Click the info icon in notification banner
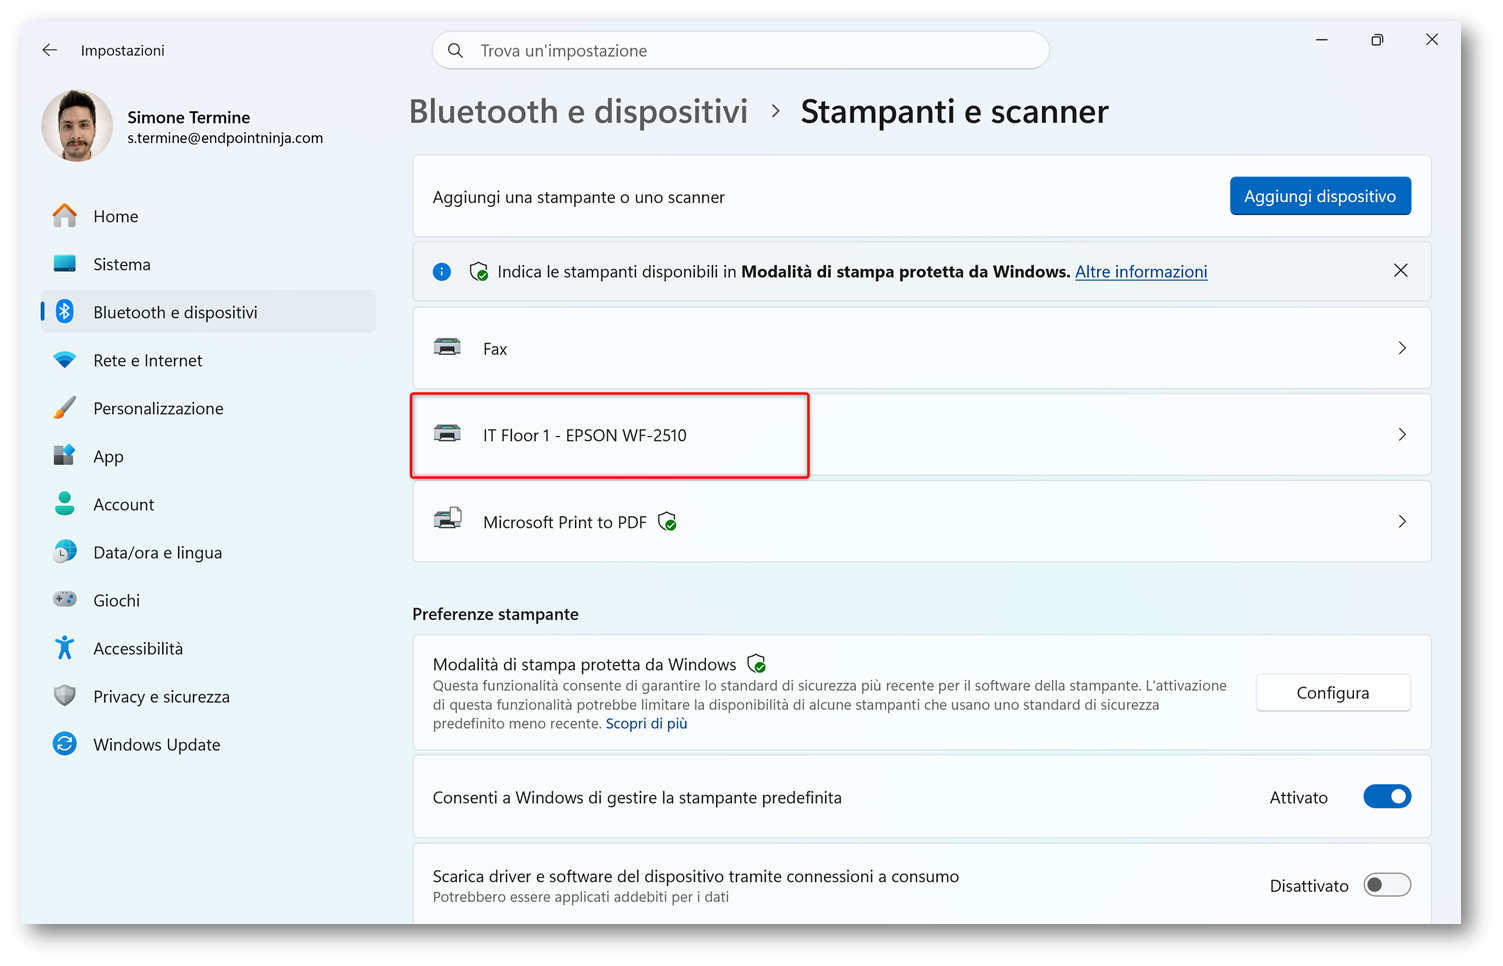 pyautogui.click(x=442, y=272)
